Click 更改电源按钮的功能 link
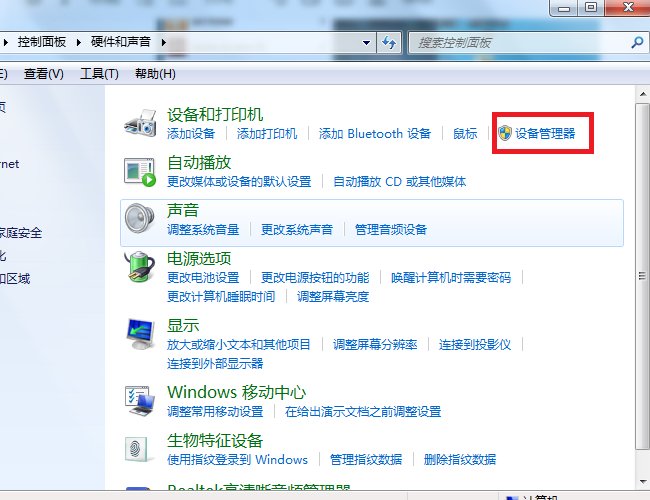This screenshot has width=650, height=500. (315, 277)
